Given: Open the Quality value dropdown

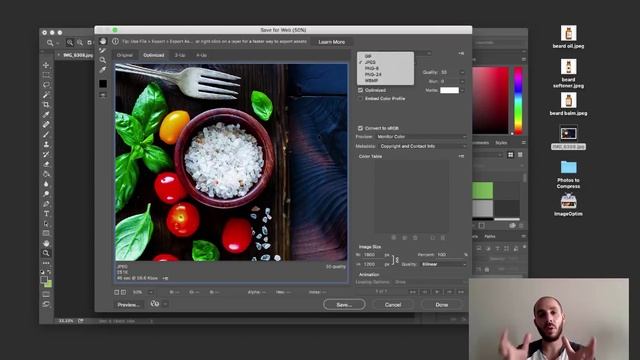Looking at the screenshot, I should (462, 72).
